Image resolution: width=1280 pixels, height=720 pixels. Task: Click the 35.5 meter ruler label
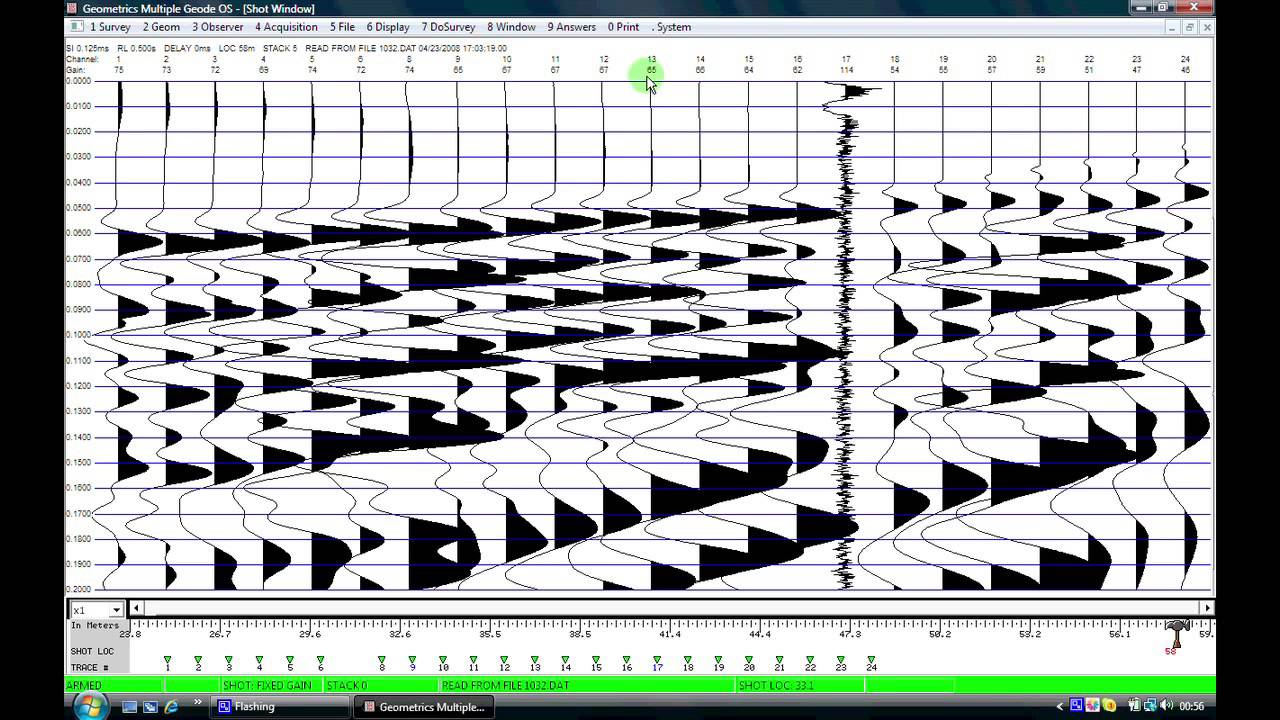click(x=490, y=634)
